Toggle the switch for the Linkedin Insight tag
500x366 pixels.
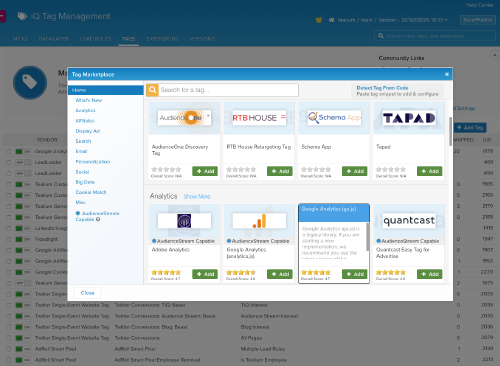[x=23, y=228]
